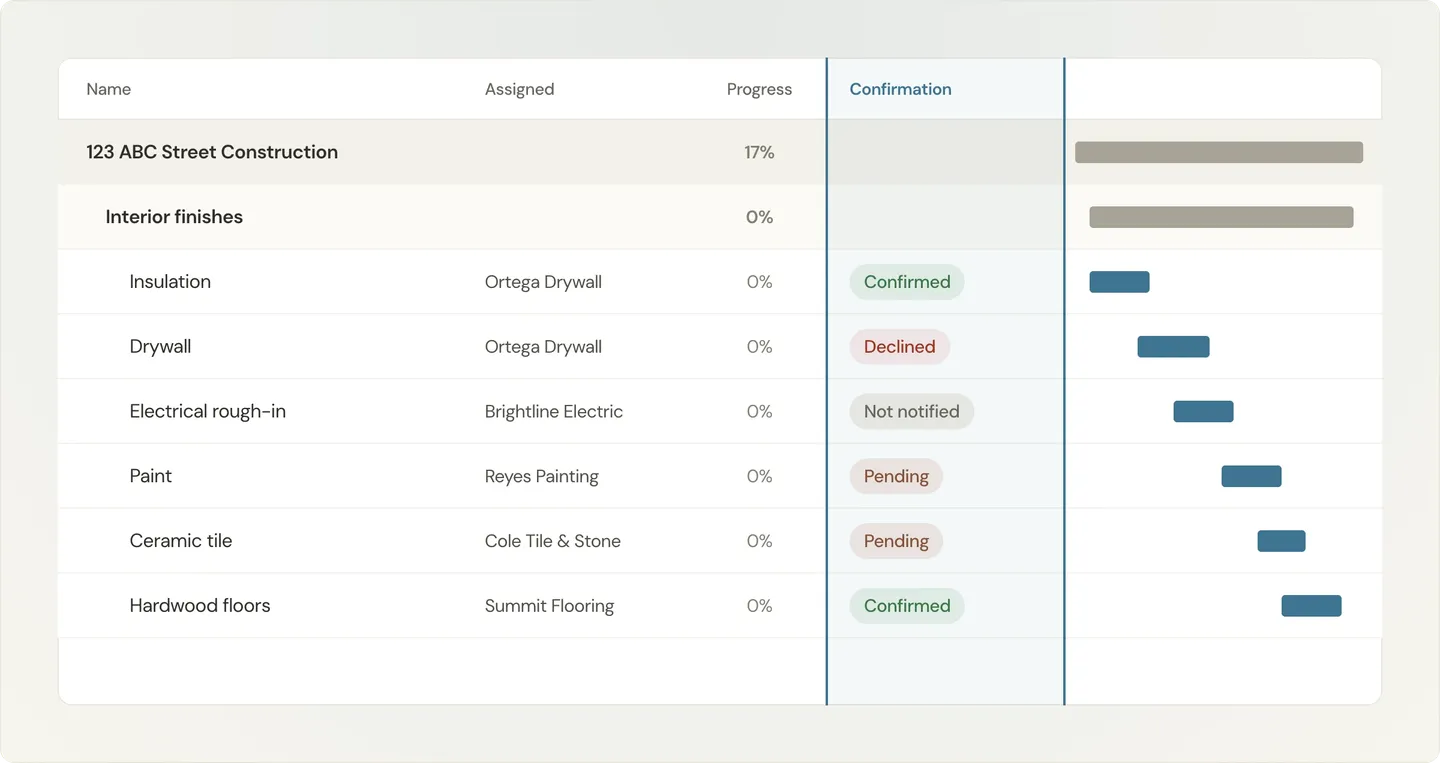Select the Drywall Gantt bar
Screen dimensions: 1440x763
click(1173, 347)
